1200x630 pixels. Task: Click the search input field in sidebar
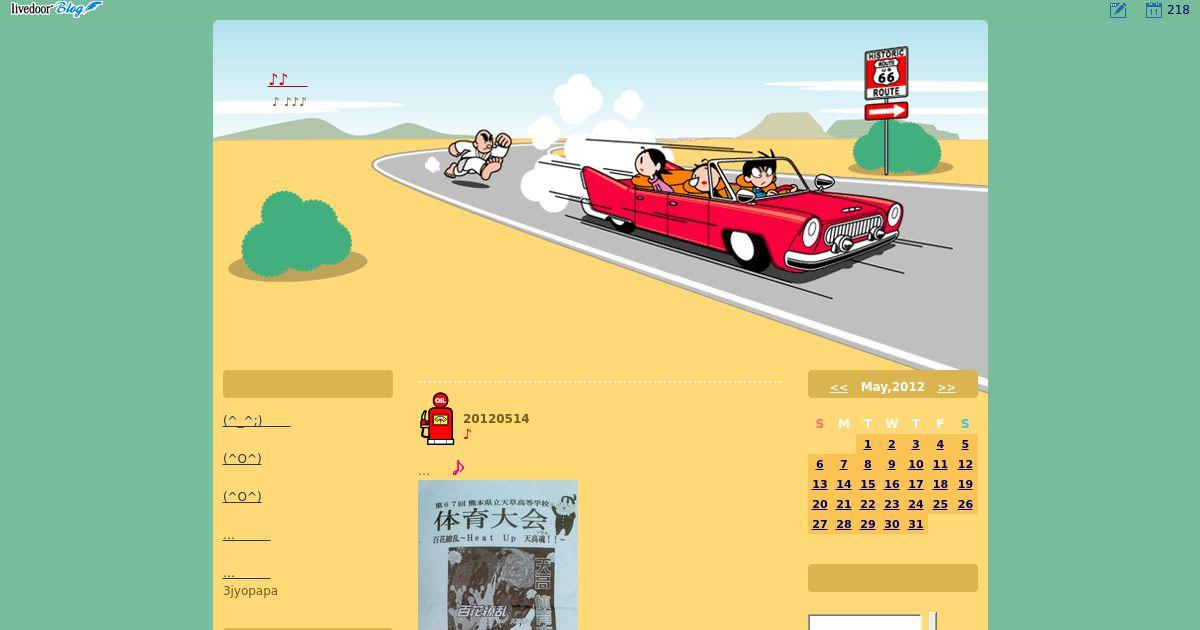click(x=865, y=622)
